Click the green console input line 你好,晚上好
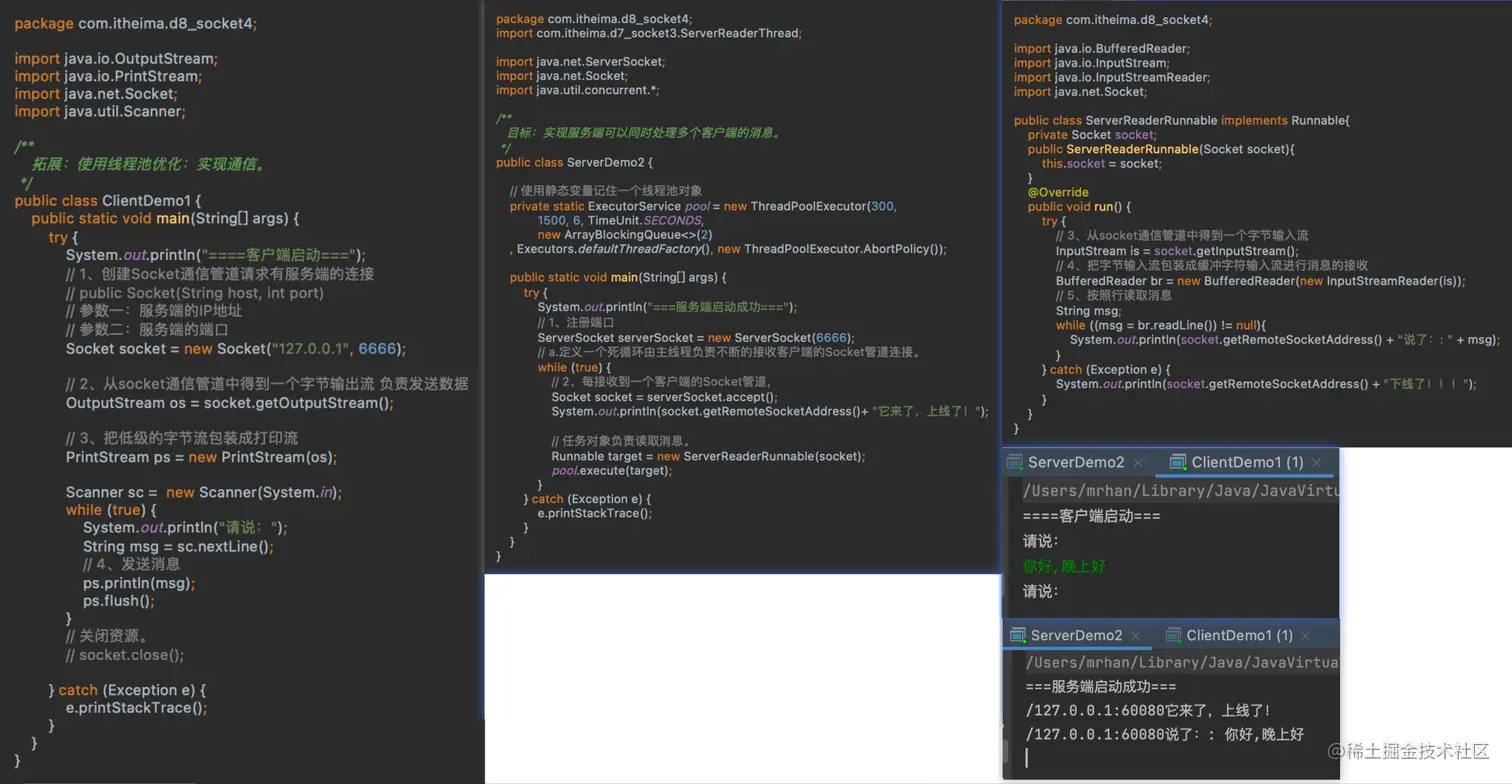Screen dimensions: 1512x784 (x=1064, y=566)
